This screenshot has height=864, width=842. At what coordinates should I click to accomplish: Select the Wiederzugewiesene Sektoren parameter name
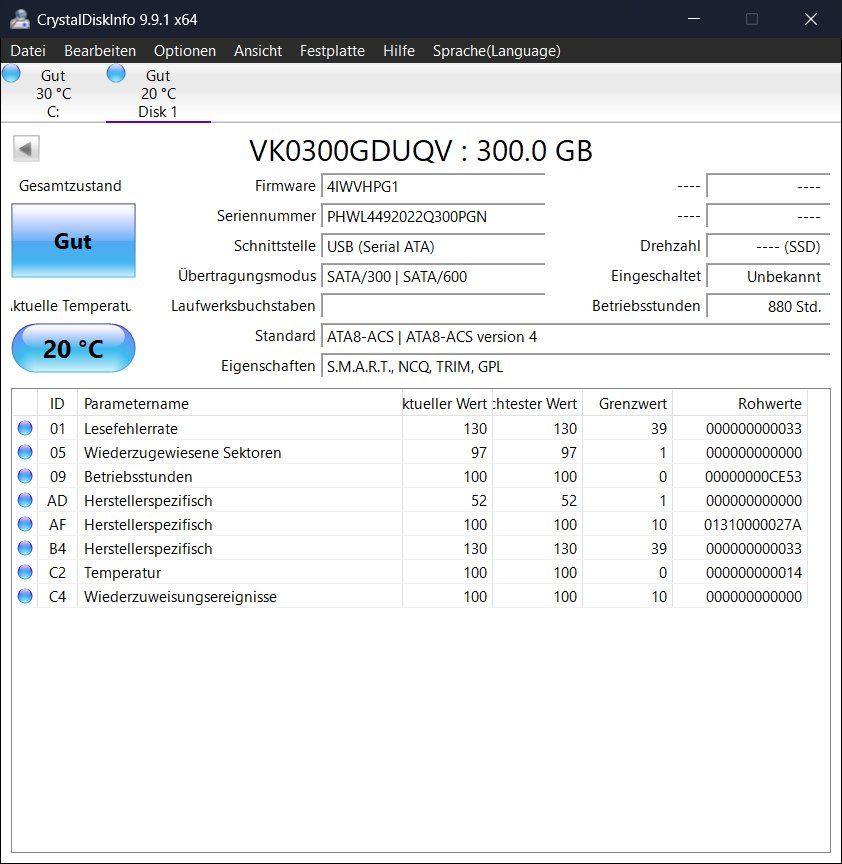pos(182,452)
